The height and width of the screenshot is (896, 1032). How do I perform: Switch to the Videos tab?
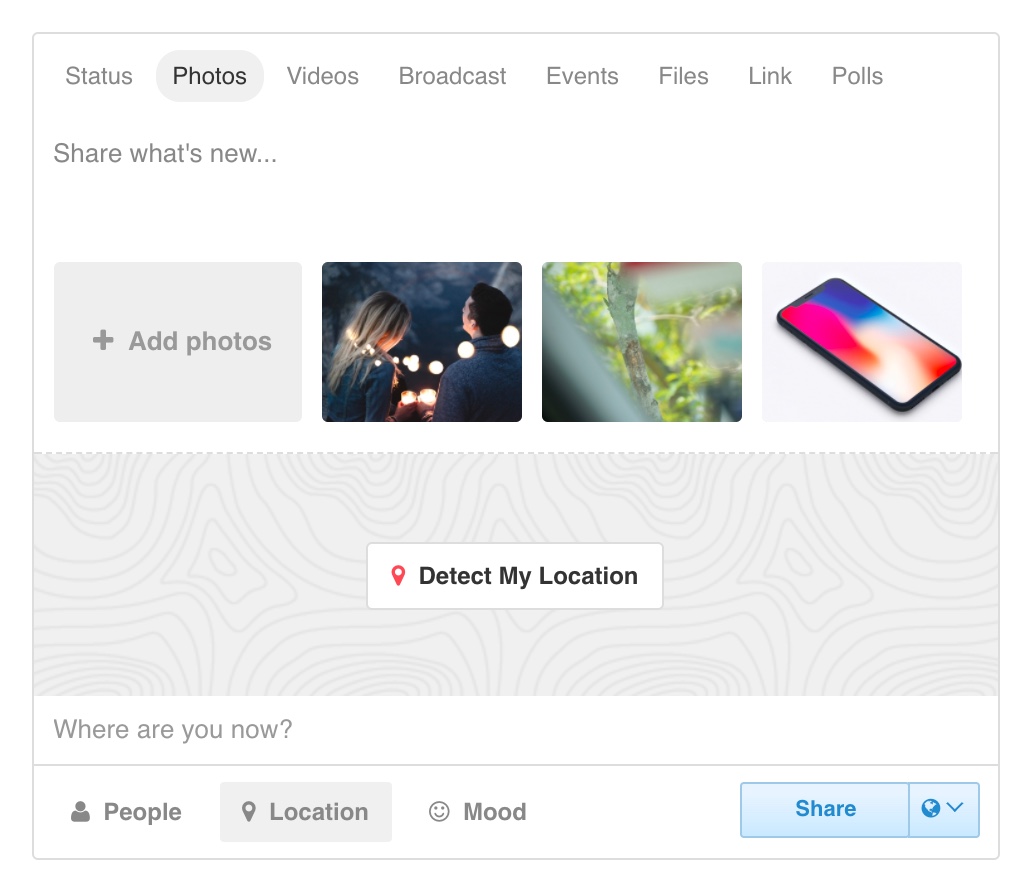(322, 76)
